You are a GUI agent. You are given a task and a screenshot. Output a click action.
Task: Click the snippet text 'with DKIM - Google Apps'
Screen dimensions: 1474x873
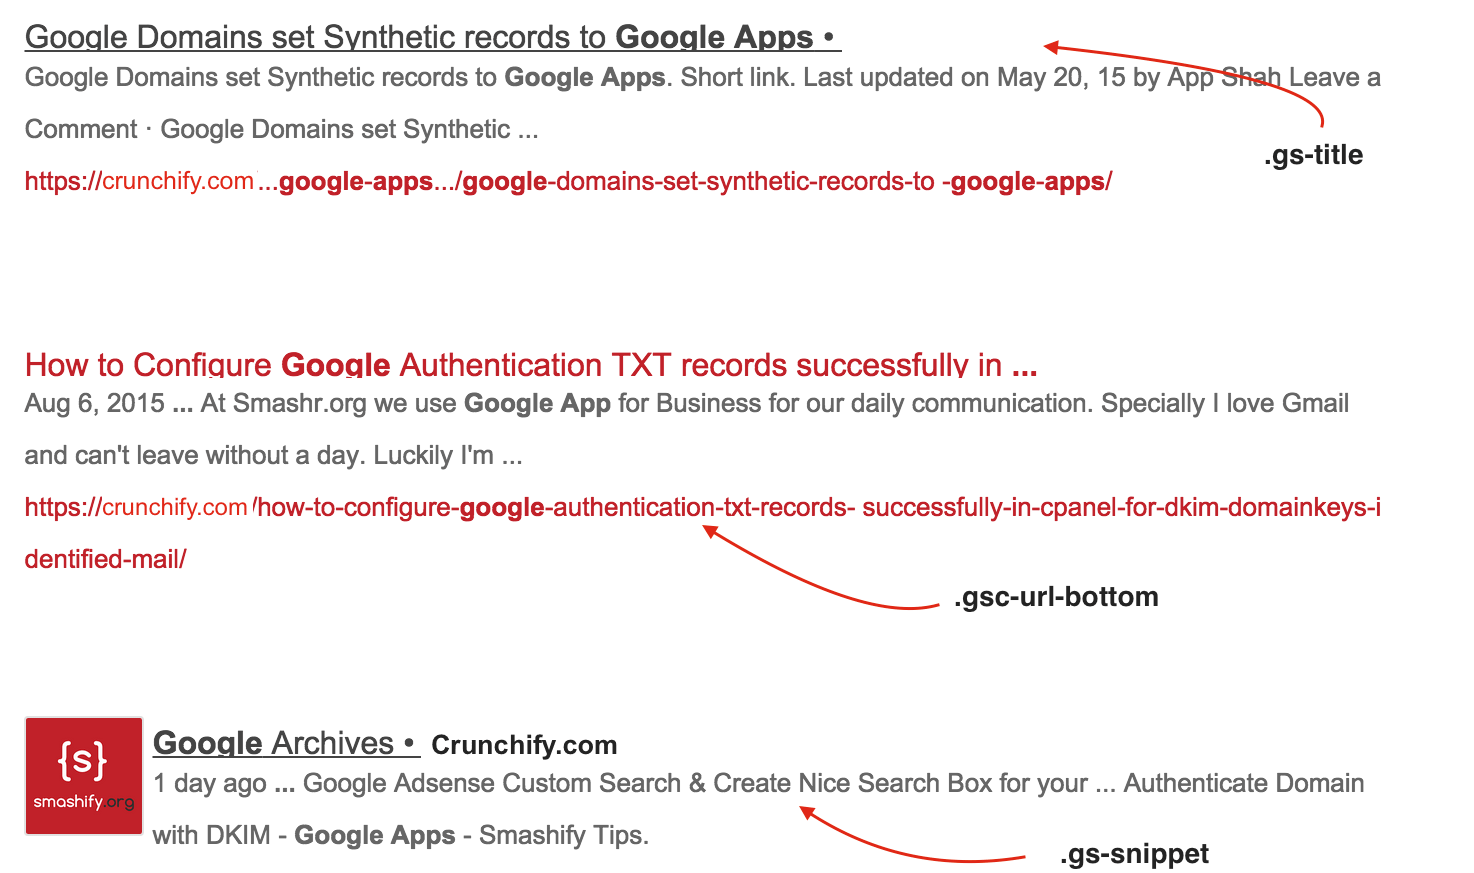[400, 835]
